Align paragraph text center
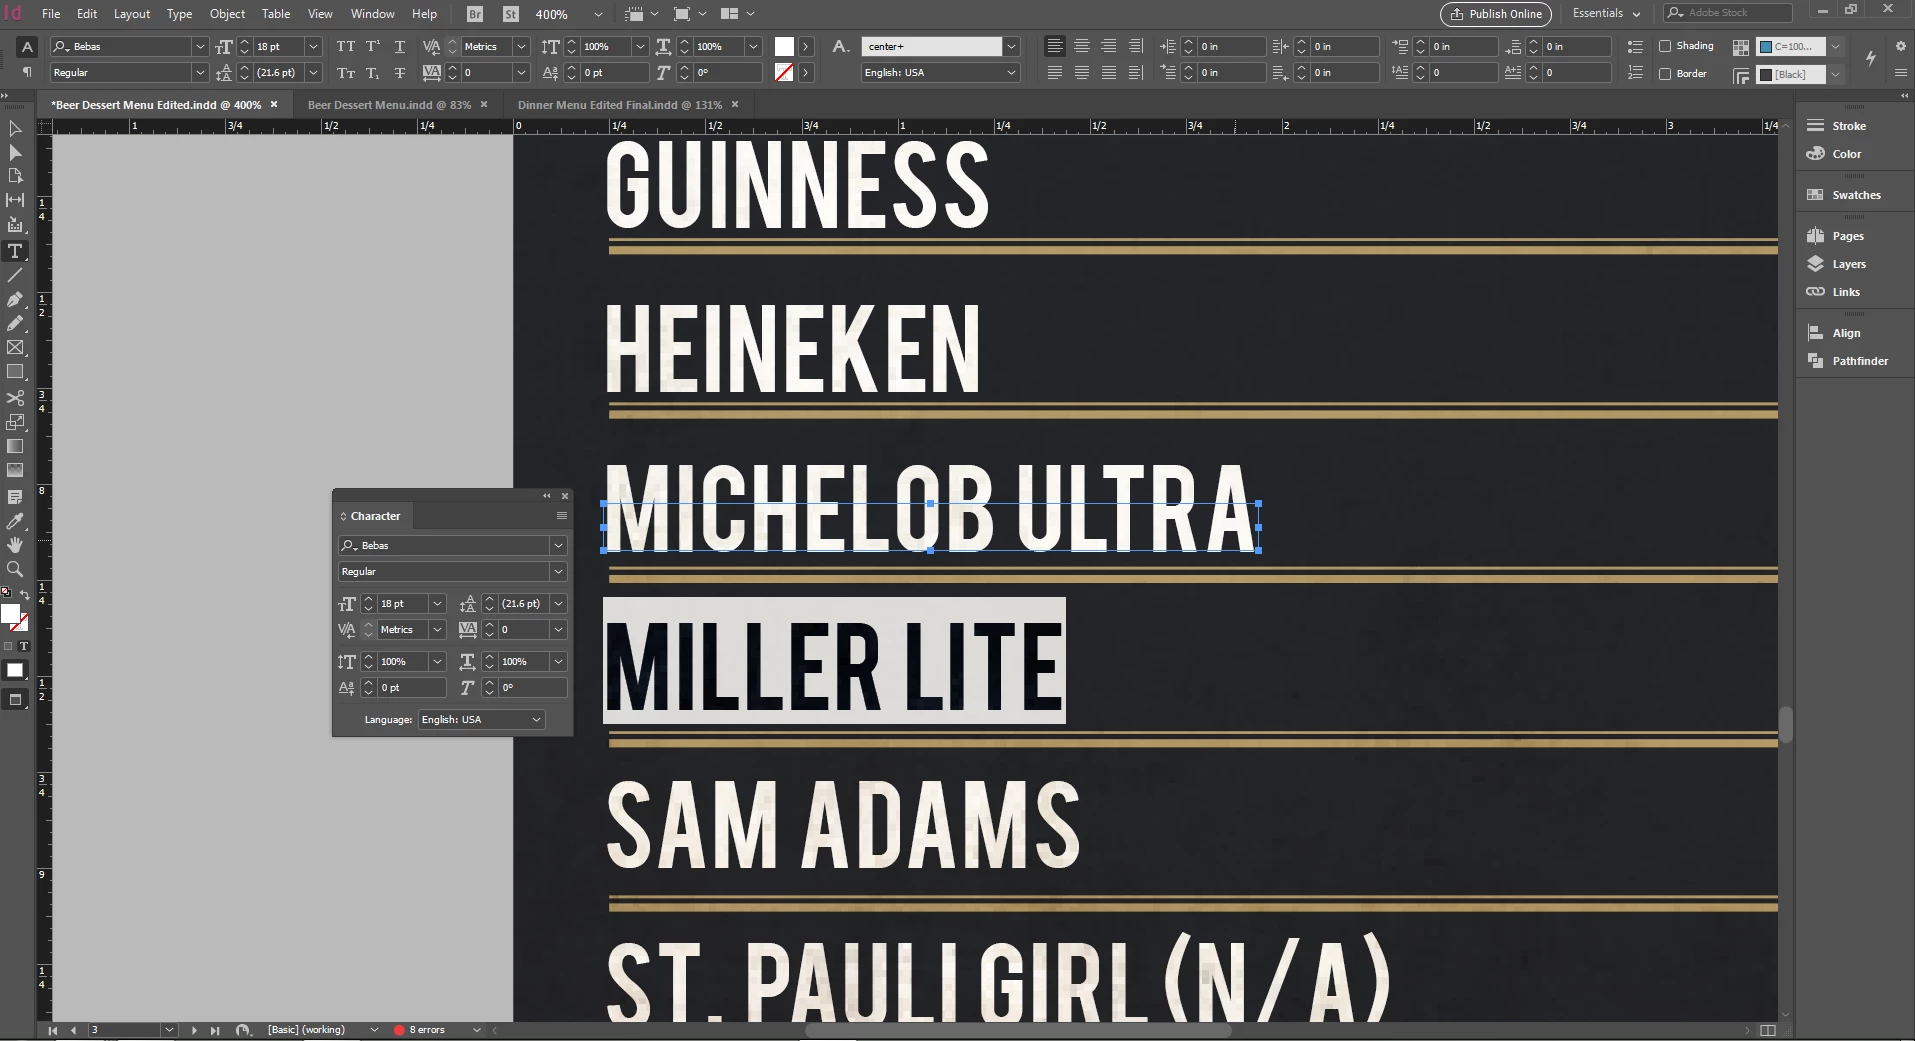Viewport: 1915px width, 1041px height. click(x=1082, y=46)
